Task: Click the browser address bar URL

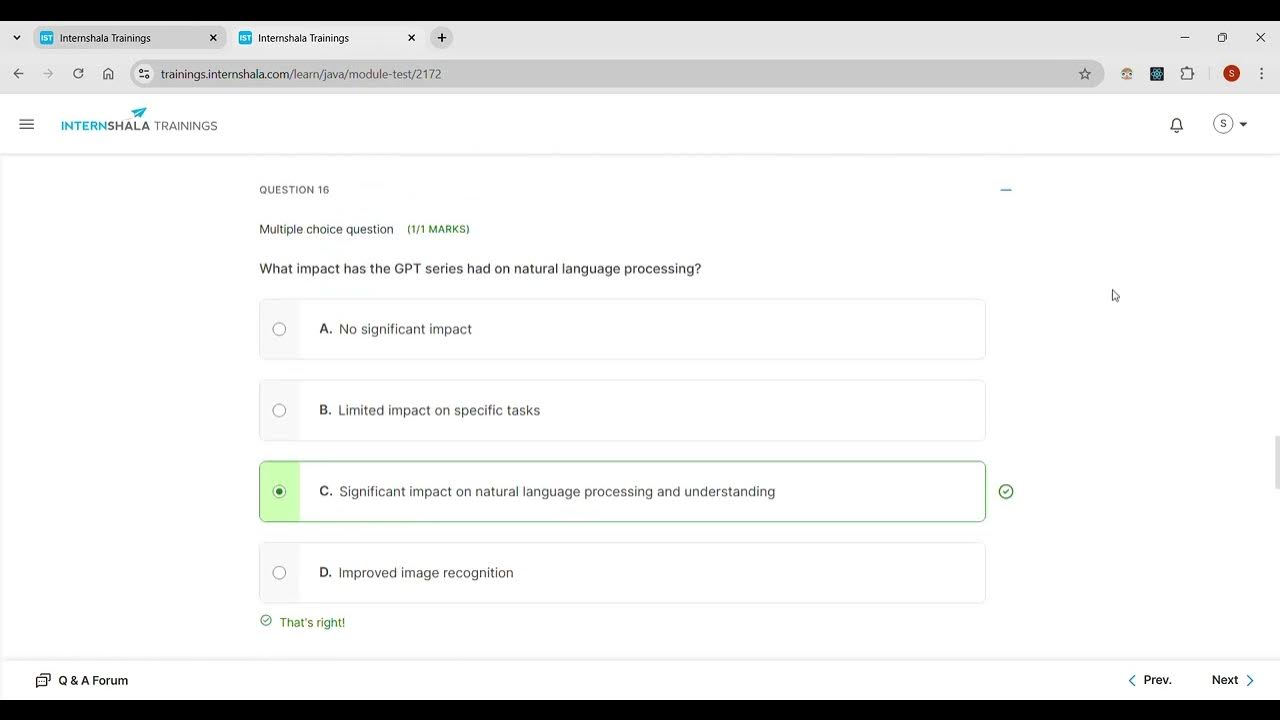Action: pyautogui.click(x=300, y=74)
